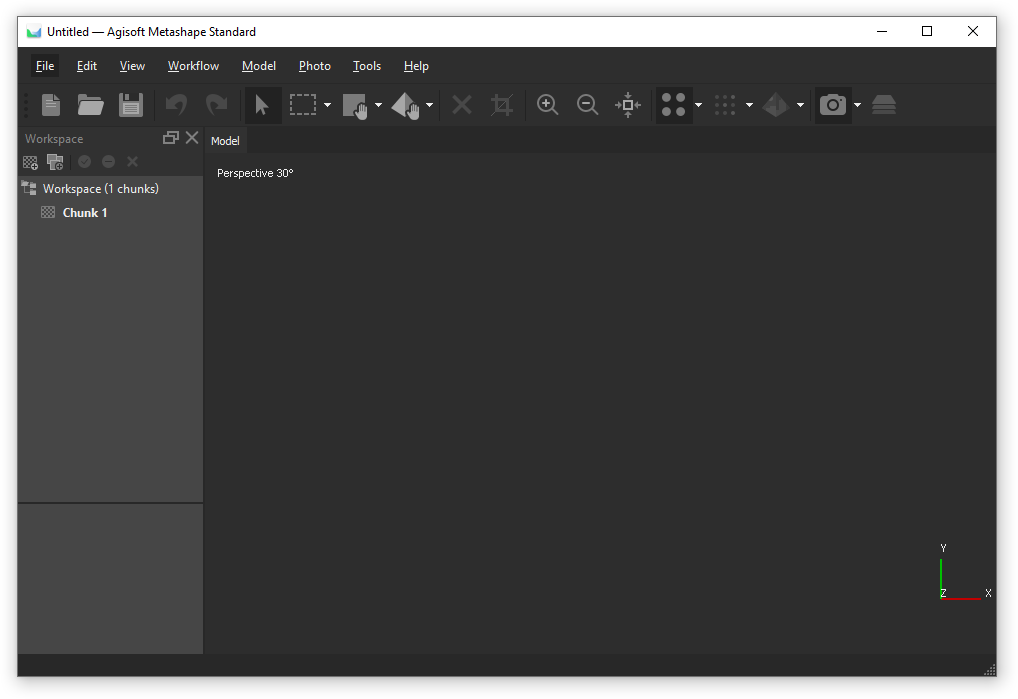The image size is (1018, 699).
Task: Show the point cloud with the four dots icon
Action: tap(674, 104)
